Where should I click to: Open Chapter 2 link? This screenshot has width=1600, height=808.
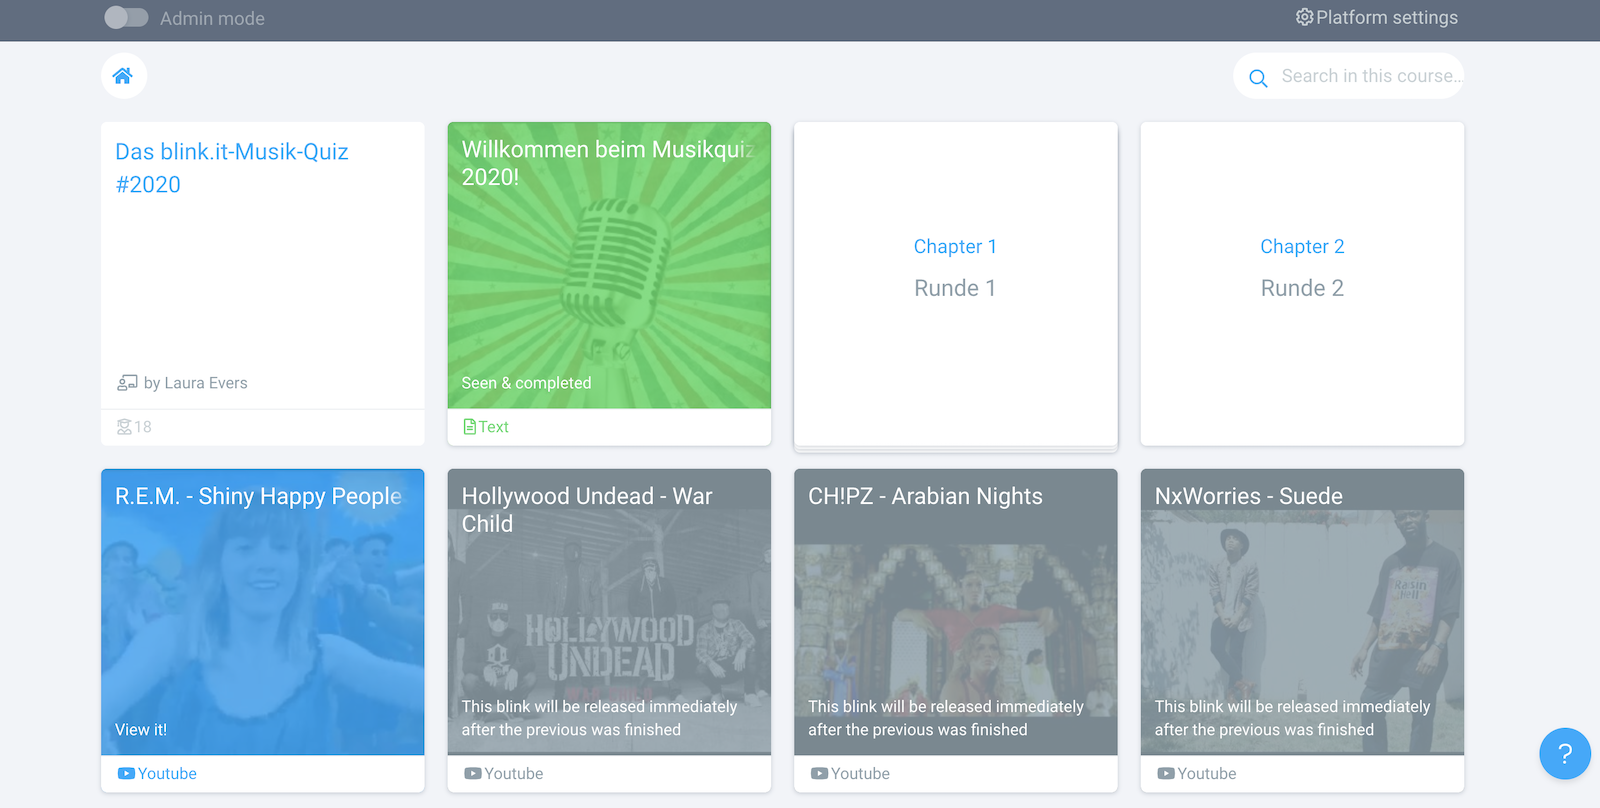click(1302, 246)
